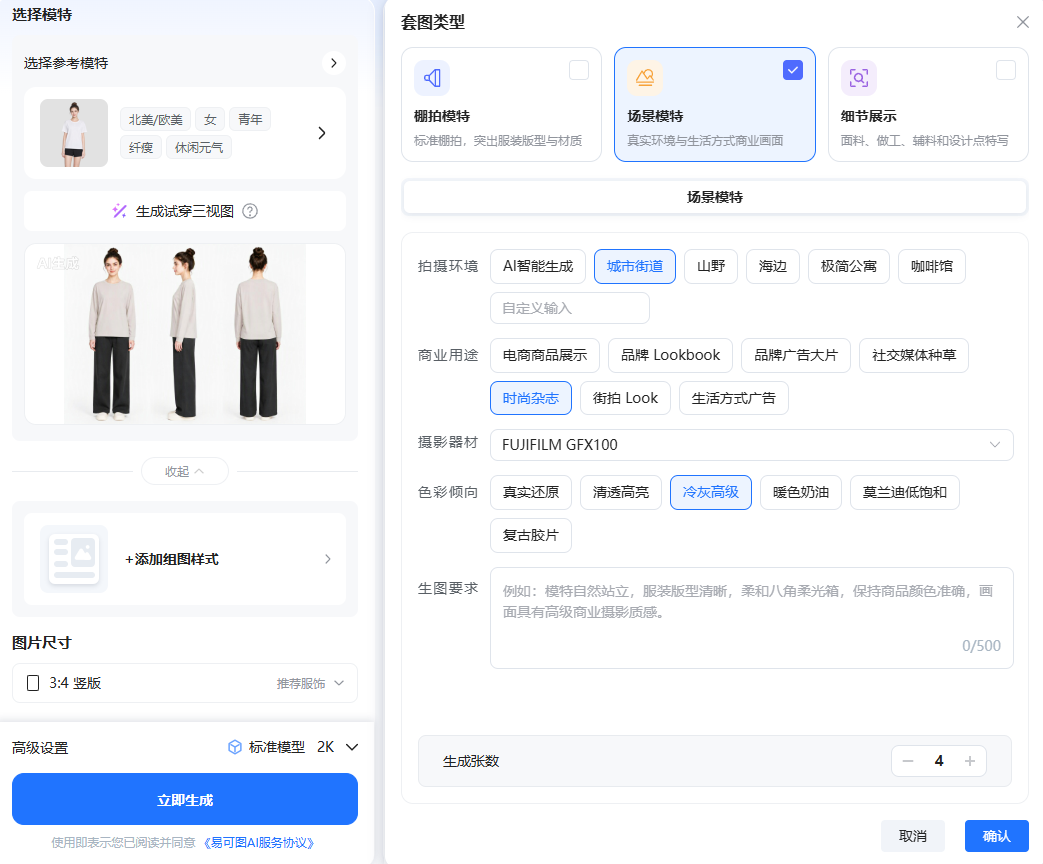Click the 纤瘦 model tag
The height and width of the screenshot is (864, 1043).
coord(141,148)
